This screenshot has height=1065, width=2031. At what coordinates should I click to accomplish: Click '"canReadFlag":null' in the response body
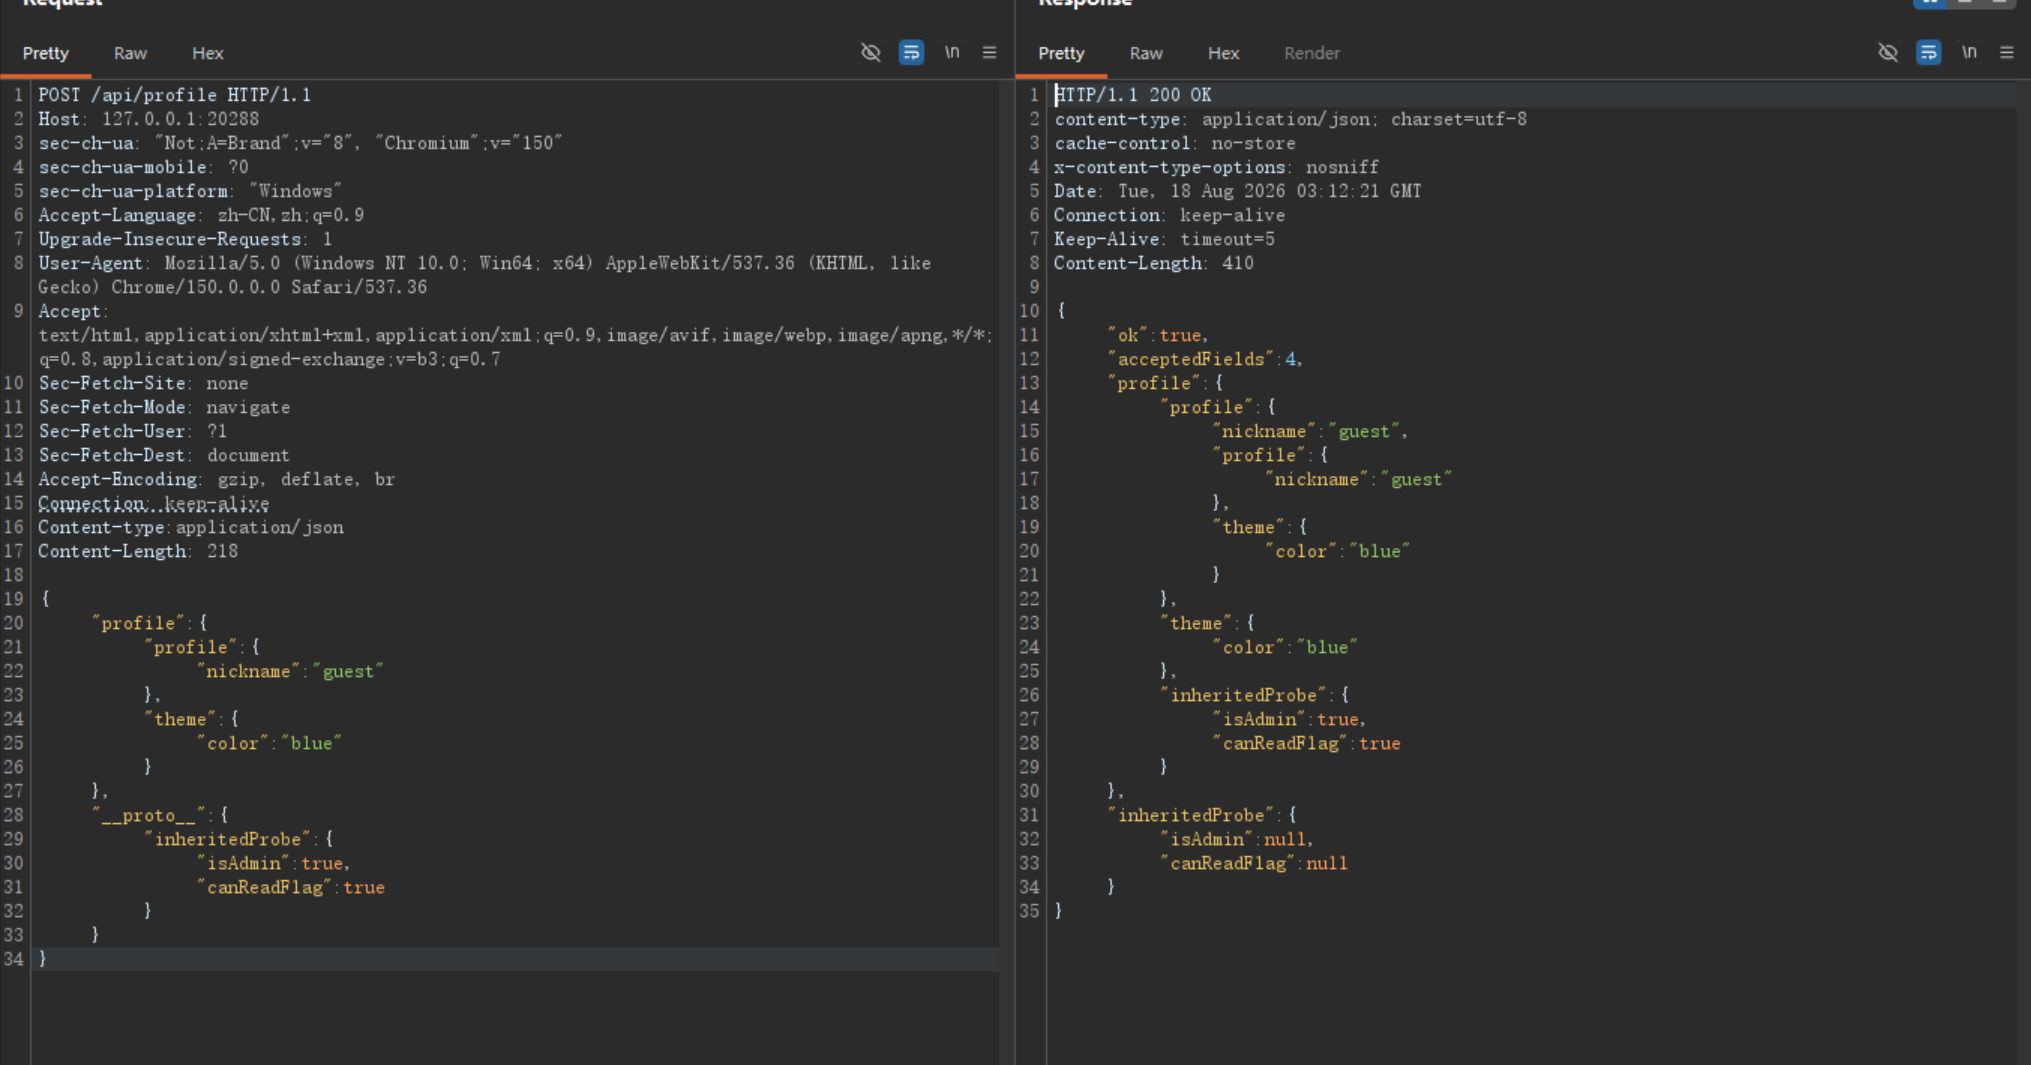click(x=1254, y=863)
